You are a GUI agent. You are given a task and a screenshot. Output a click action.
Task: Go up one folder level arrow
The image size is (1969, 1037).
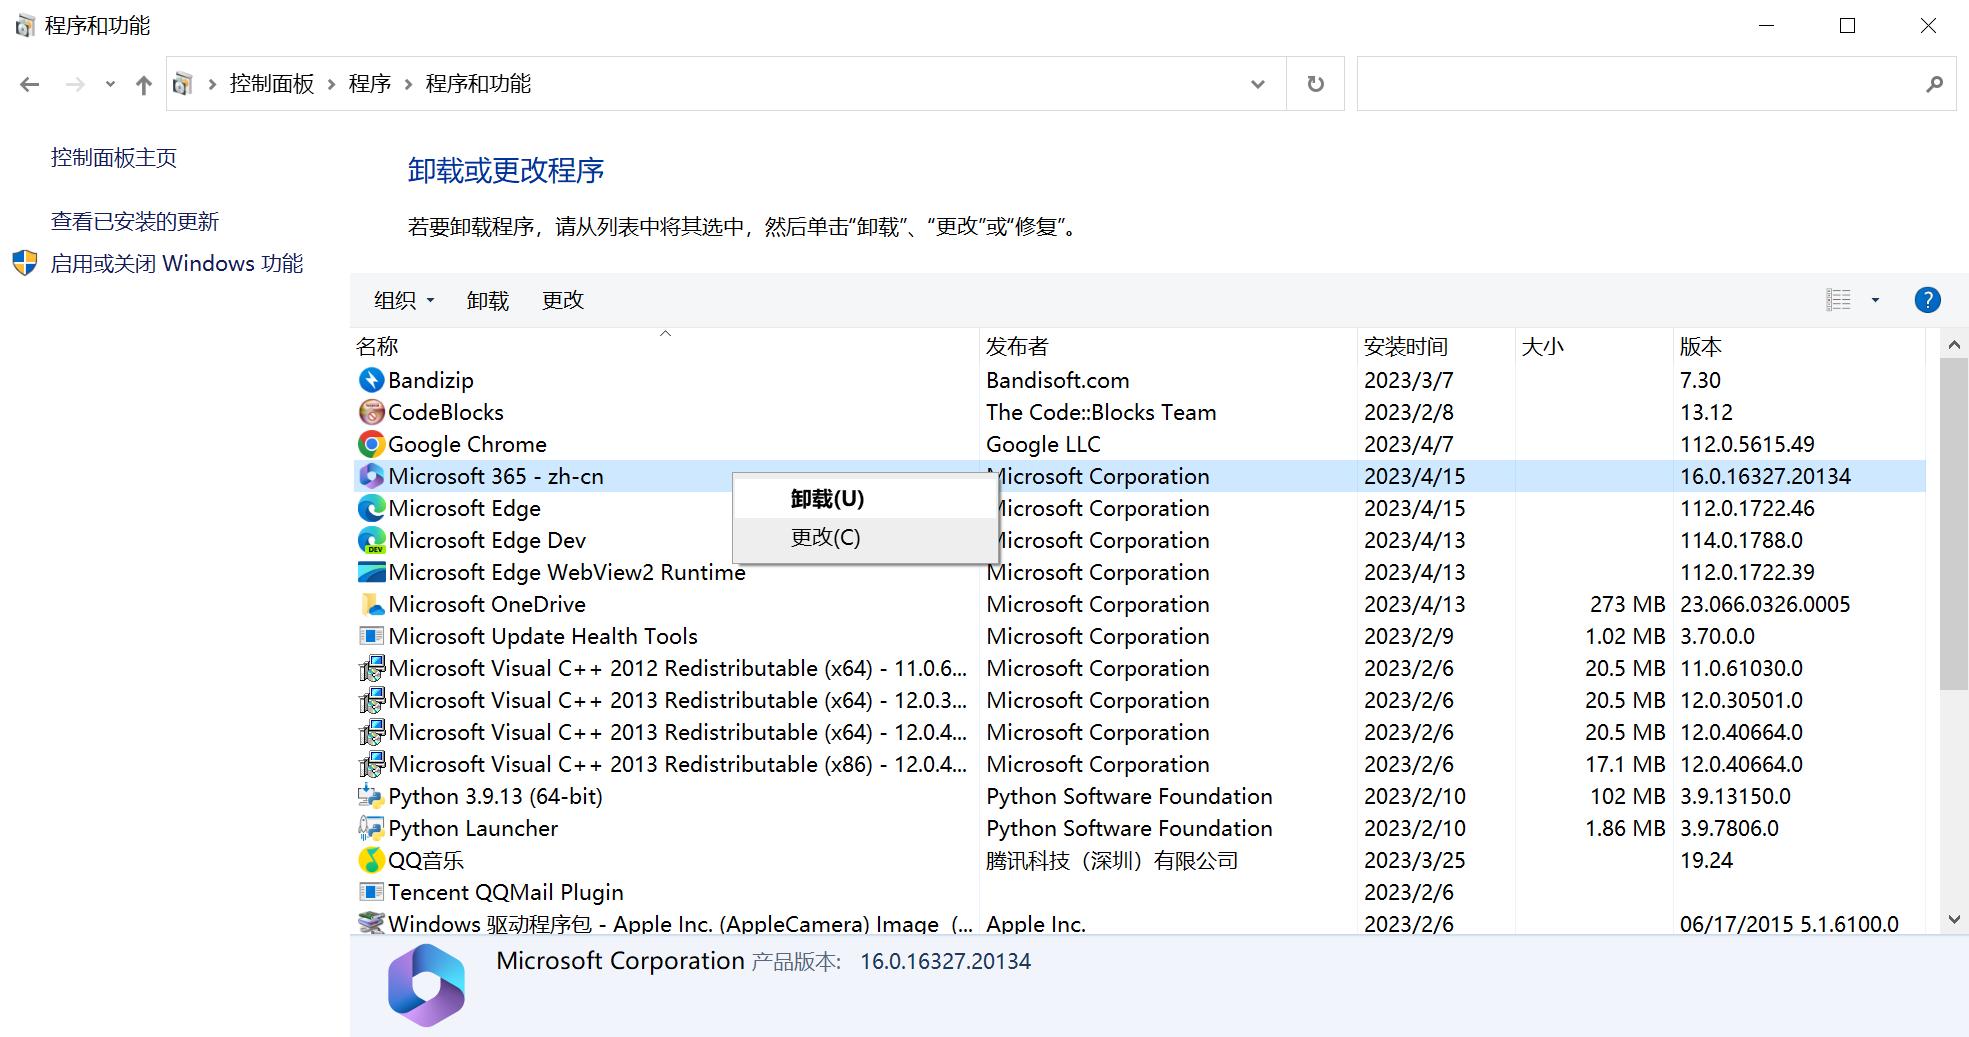144,85
